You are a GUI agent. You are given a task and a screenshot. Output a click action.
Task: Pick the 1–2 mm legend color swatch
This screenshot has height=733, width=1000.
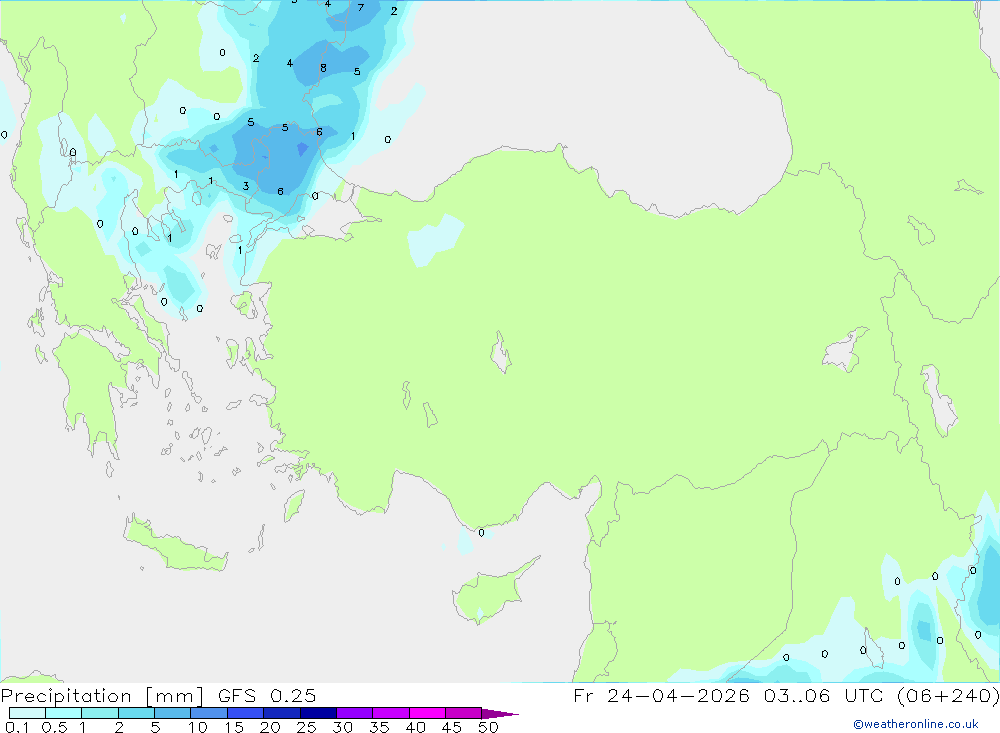[x=100, y=713]
